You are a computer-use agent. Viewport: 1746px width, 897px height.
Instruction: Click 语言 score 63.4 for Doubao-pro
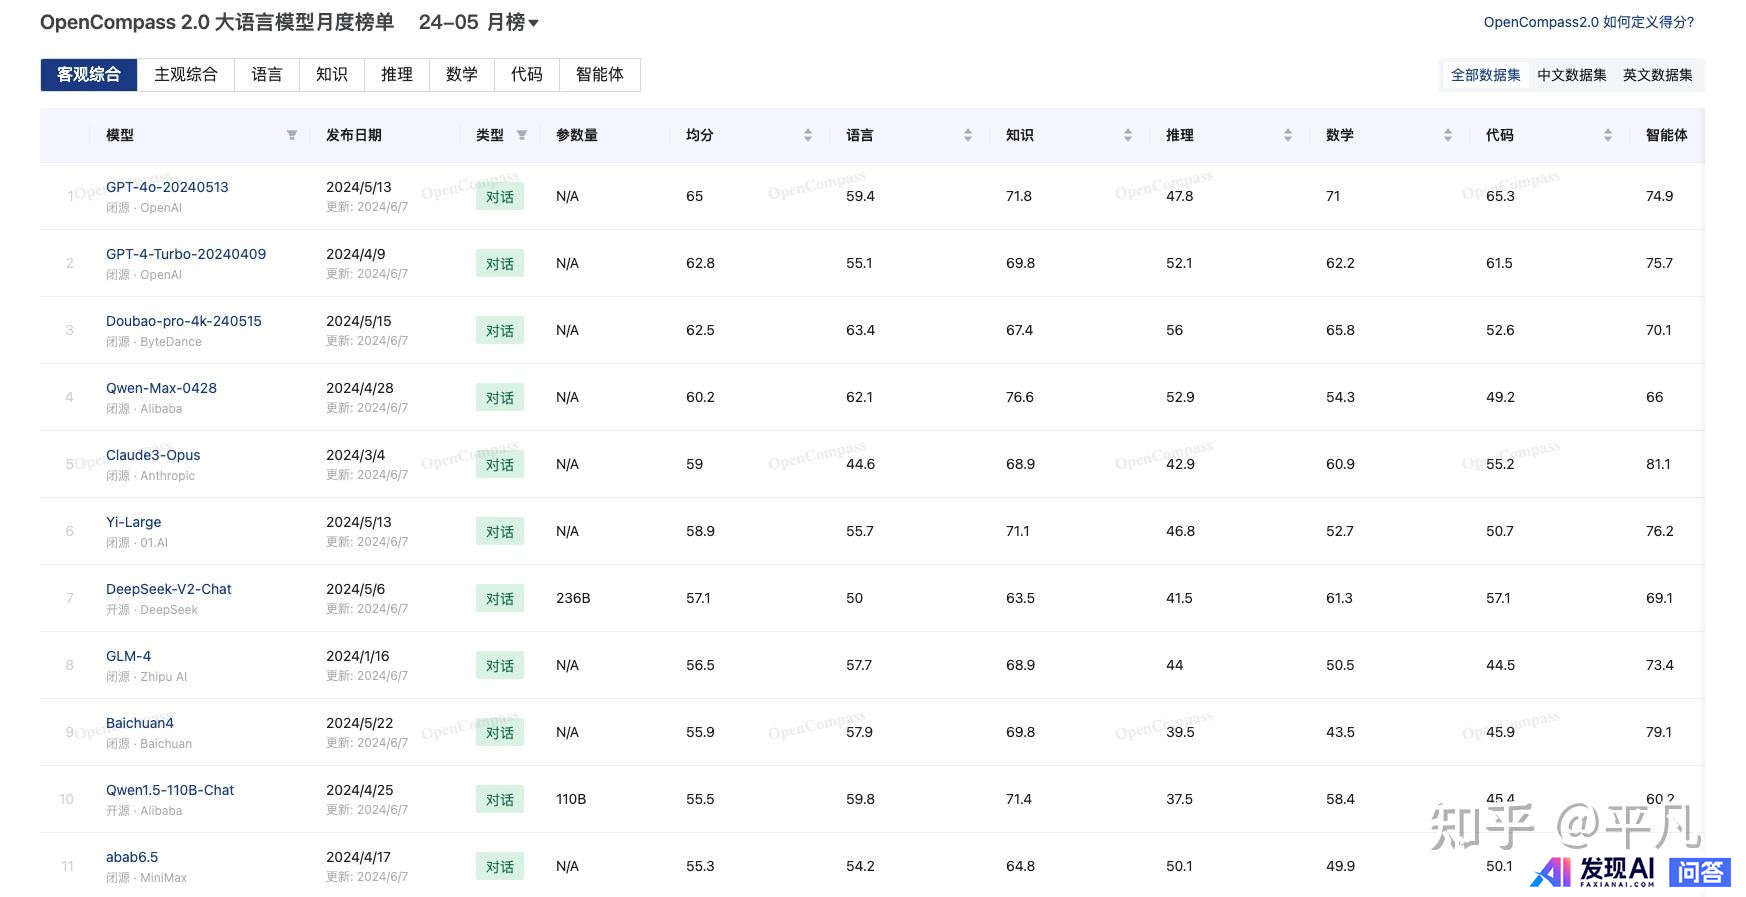click(x=860, y=330)
